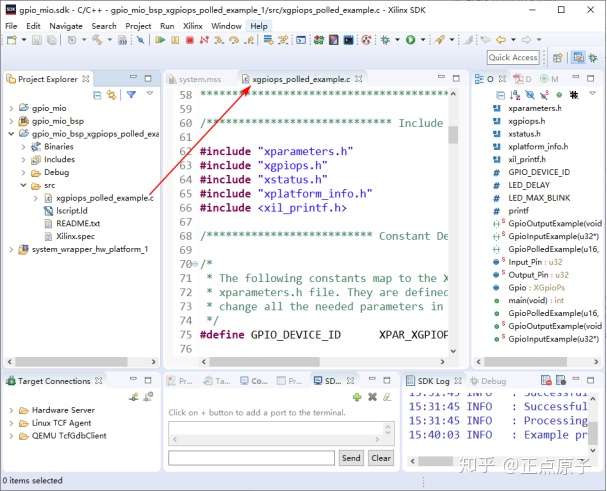
Task: Open the Xilinx menu
Action: 194,25
